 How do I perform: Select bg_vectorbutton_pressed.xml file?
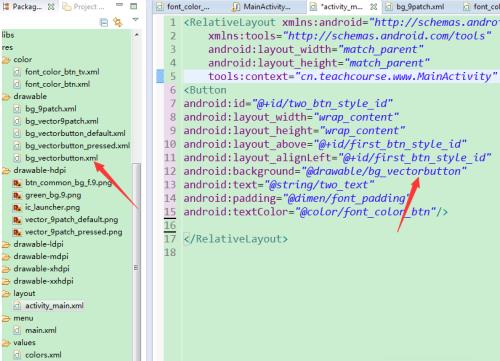pyautogui.click(x=77, y=146)
